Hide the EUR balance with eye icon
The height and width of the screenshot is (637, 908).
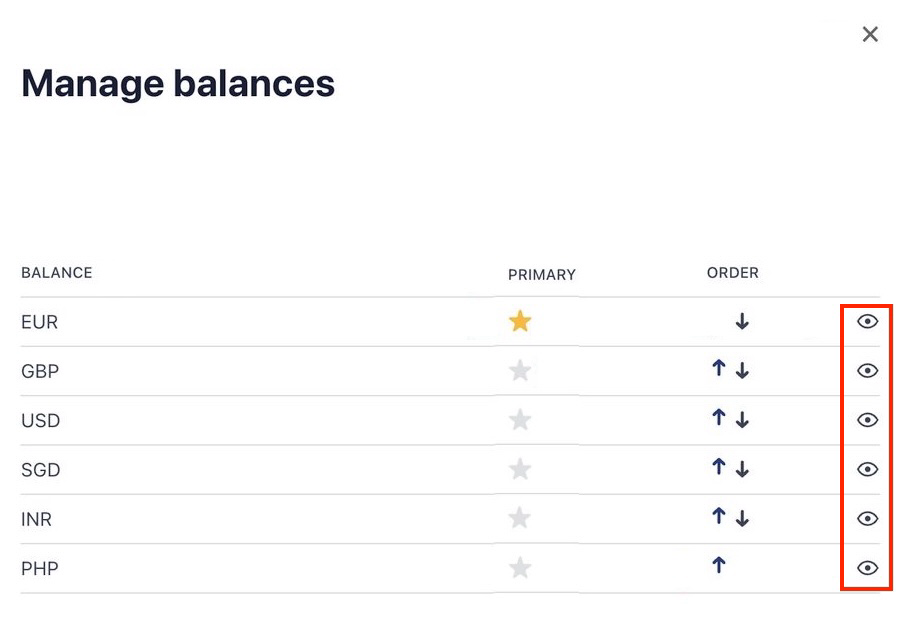pos(867,321)
